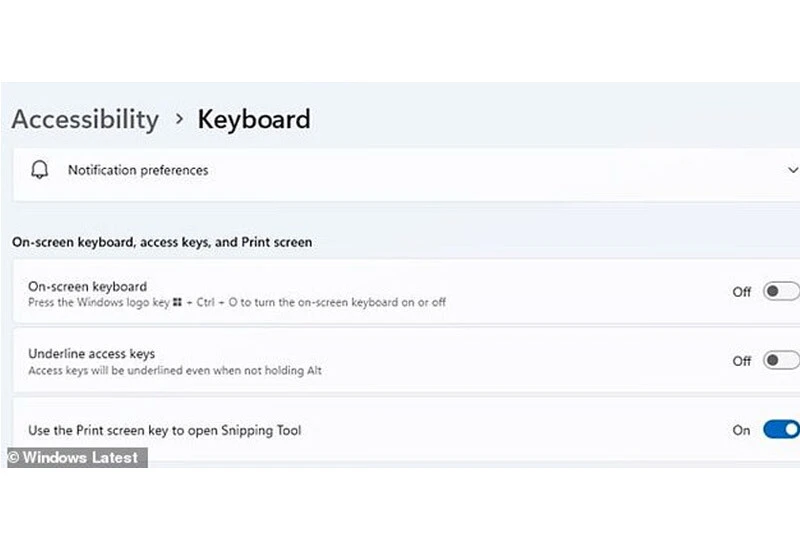This screenshot has height=551, width=800.
Task: Click Off label beside Underline access keys
Action: 741,360
